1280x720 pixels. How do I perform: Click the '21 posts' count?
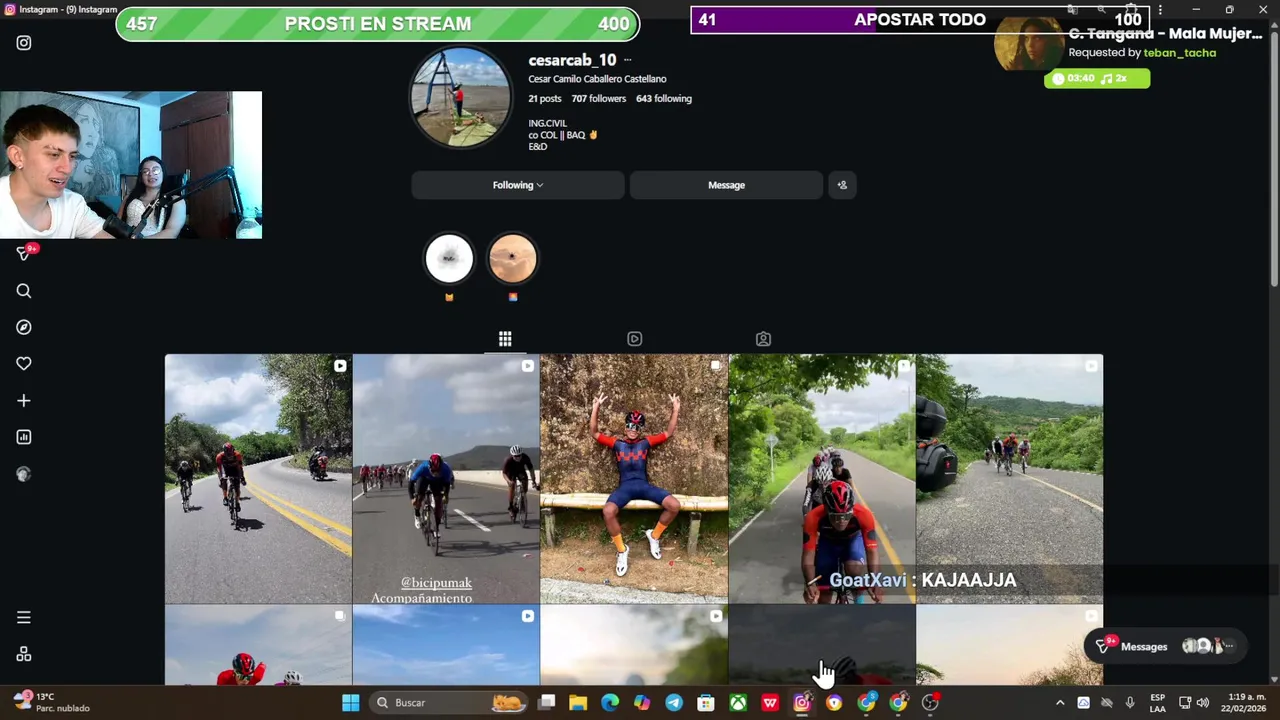(x=545, y=99)
